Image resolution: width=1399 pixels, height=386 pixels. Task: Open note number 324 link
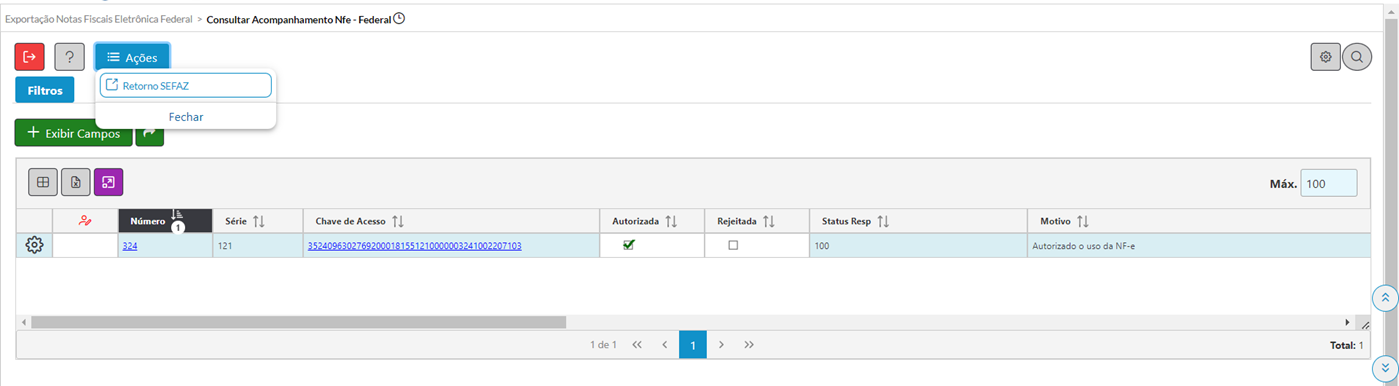(129, 245)
